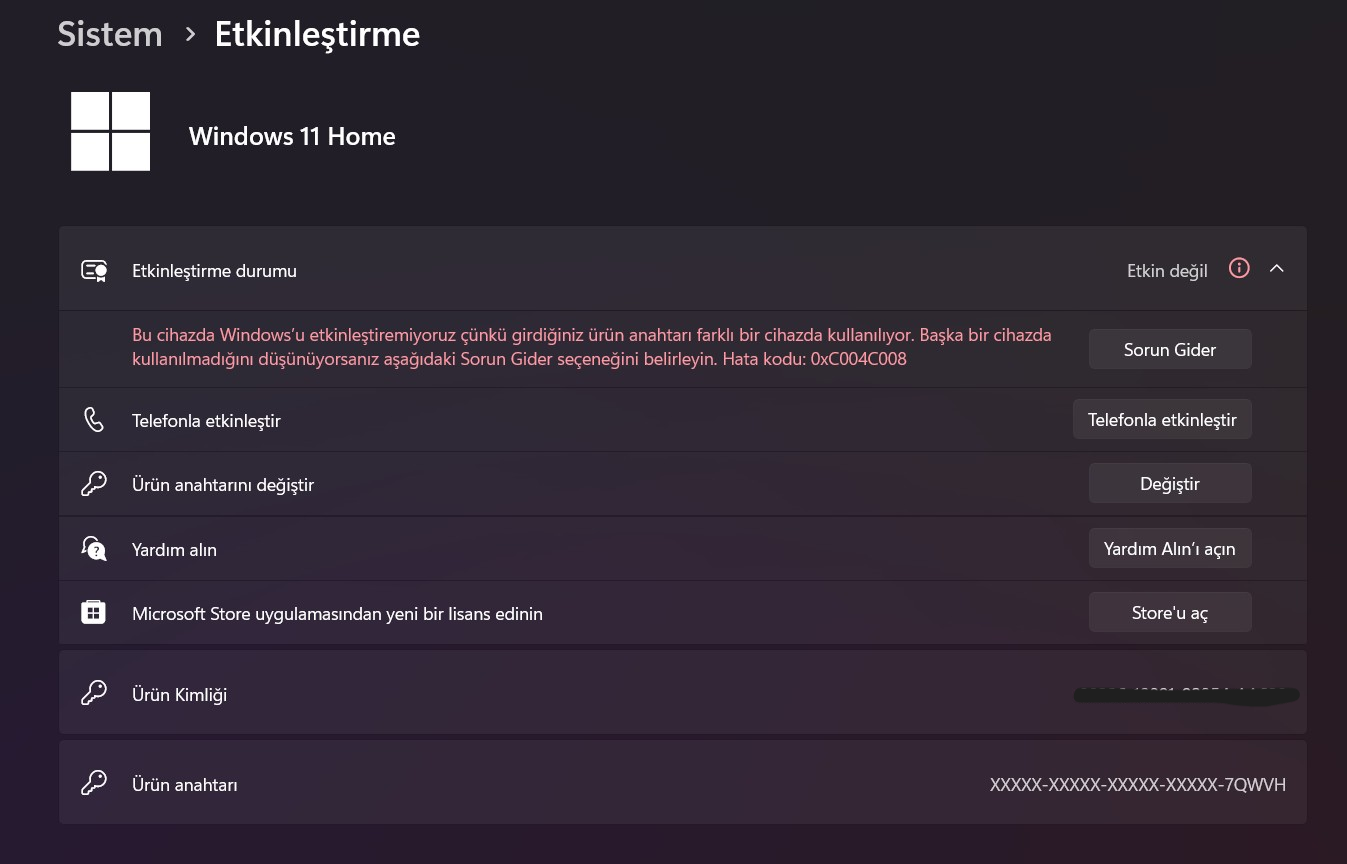1347x864 pixels.
Task: Click the Ürün anahtarı label
Action: click(185, 785)
